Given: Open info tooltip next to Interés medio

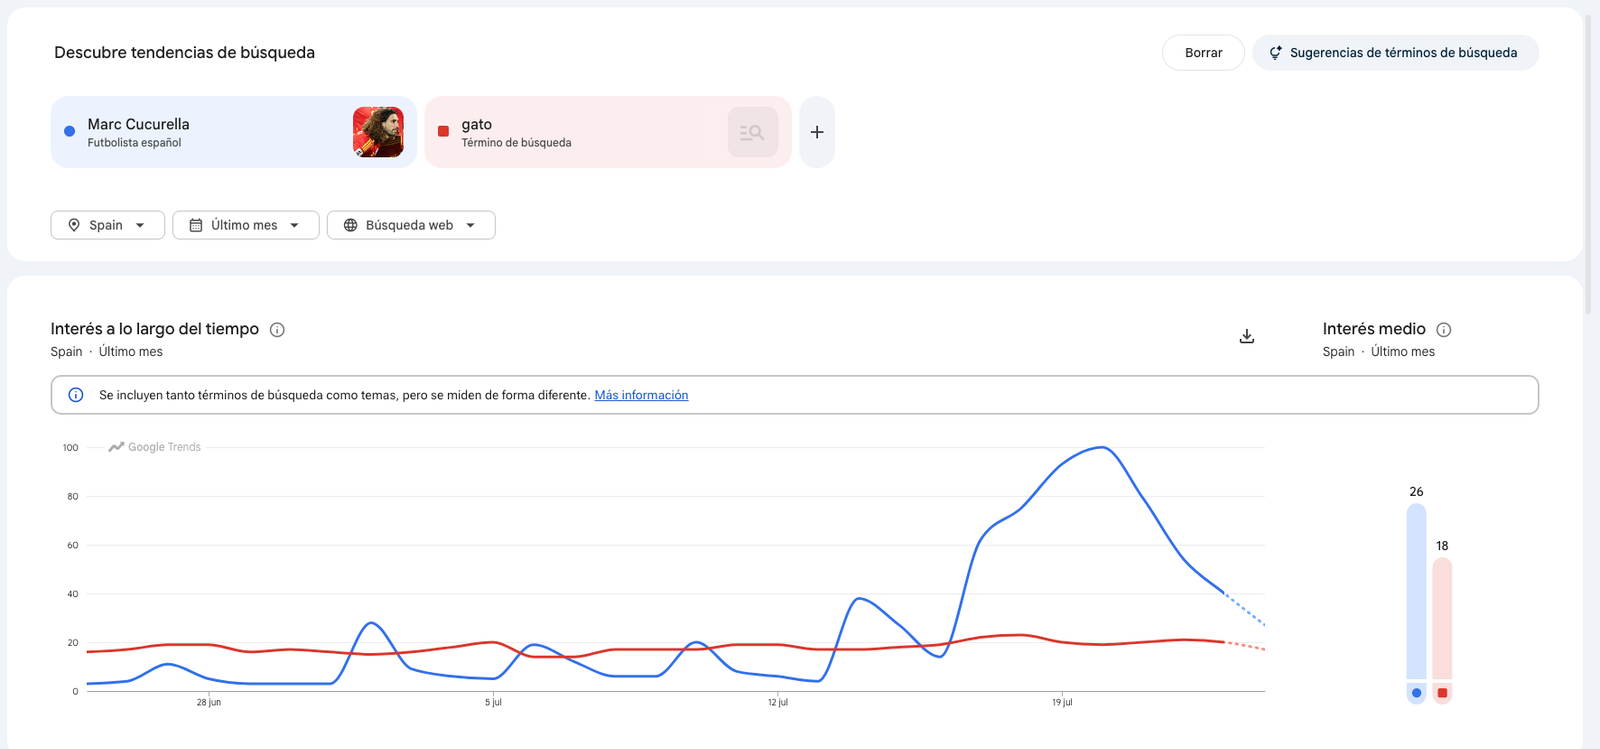Looking at the screenshot, I should 1443,330.
